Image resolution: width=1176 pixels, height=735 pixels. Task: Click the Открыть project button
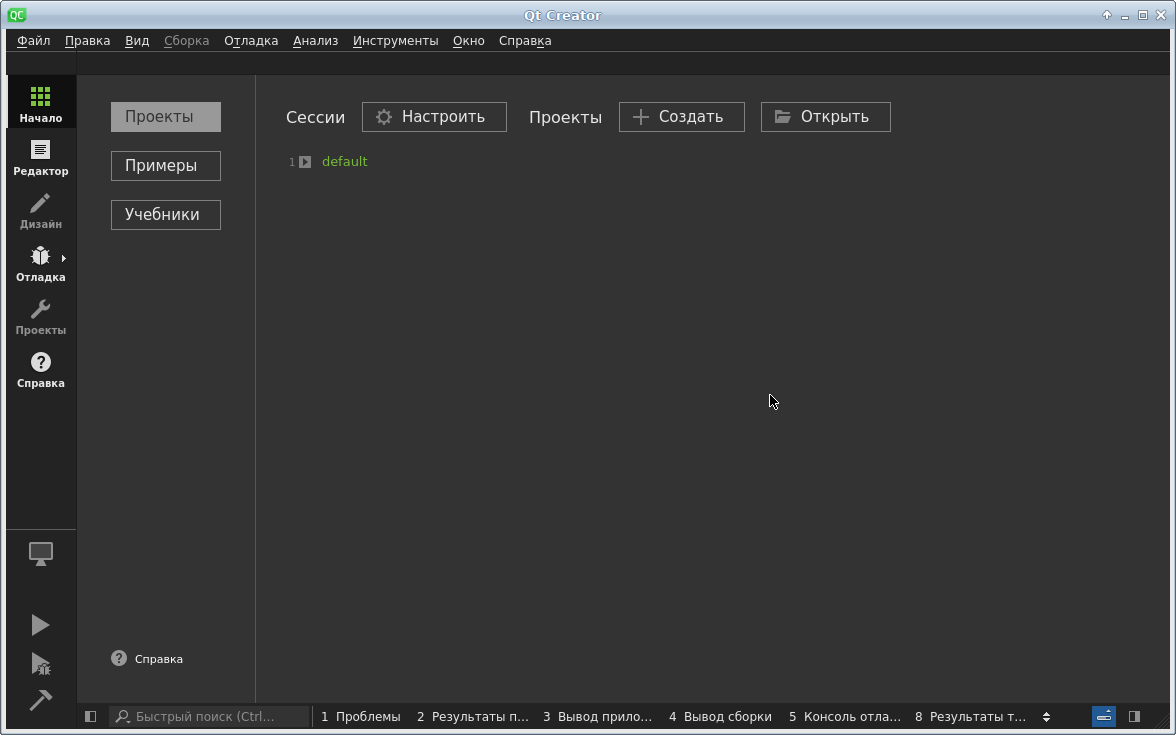click(x=825, y=117)
